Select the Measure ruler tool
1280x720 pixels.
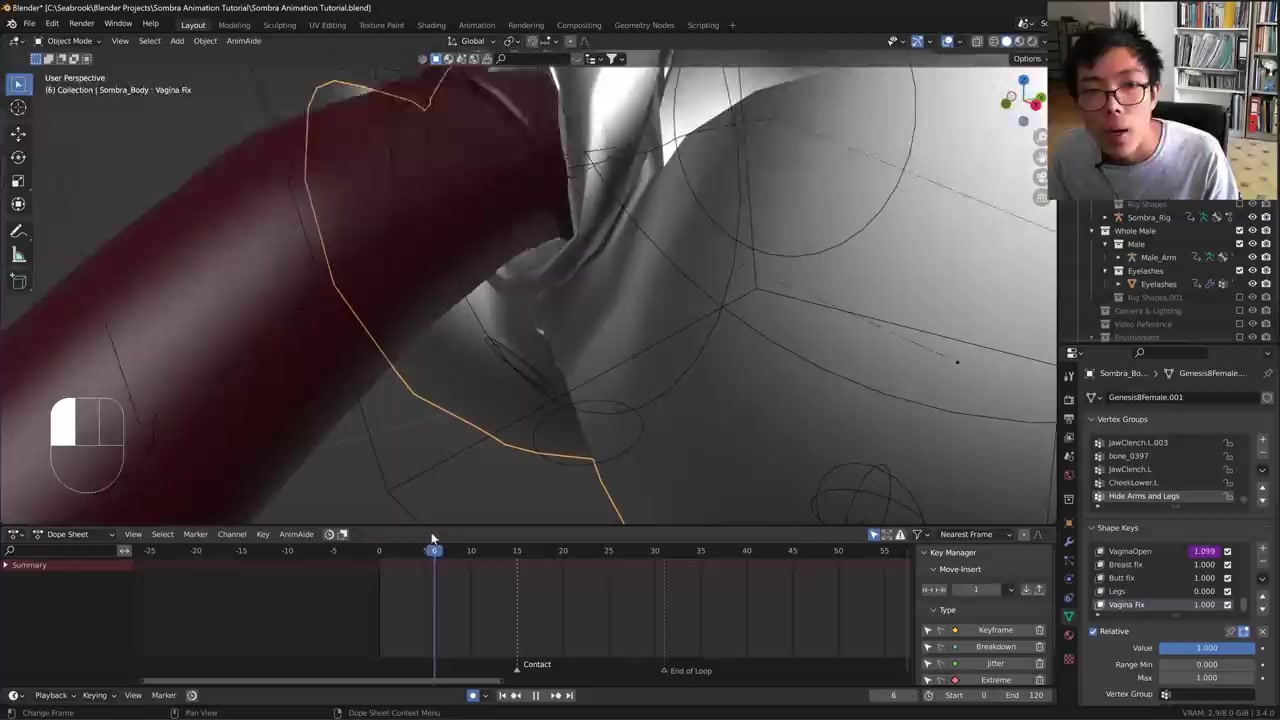[x=18, y=256]
